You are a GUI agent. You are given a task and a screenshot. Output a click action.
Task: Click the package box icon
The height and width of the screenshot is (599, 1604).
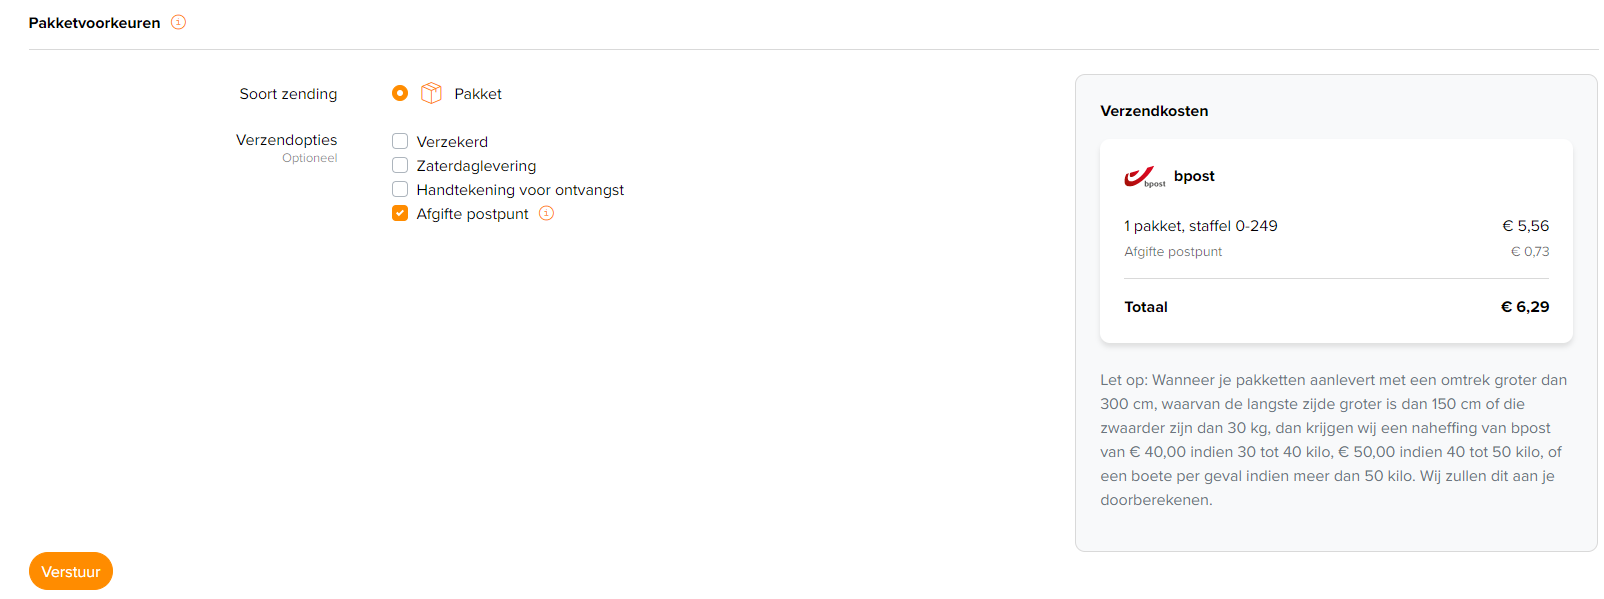[431, 93]
